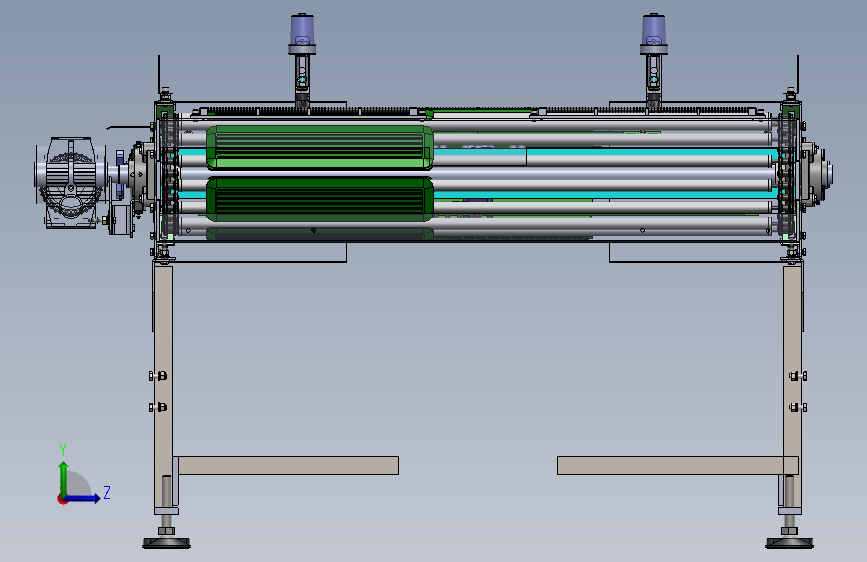
Task: Select the blue Z axis arrow
Action: pos(82,498)
